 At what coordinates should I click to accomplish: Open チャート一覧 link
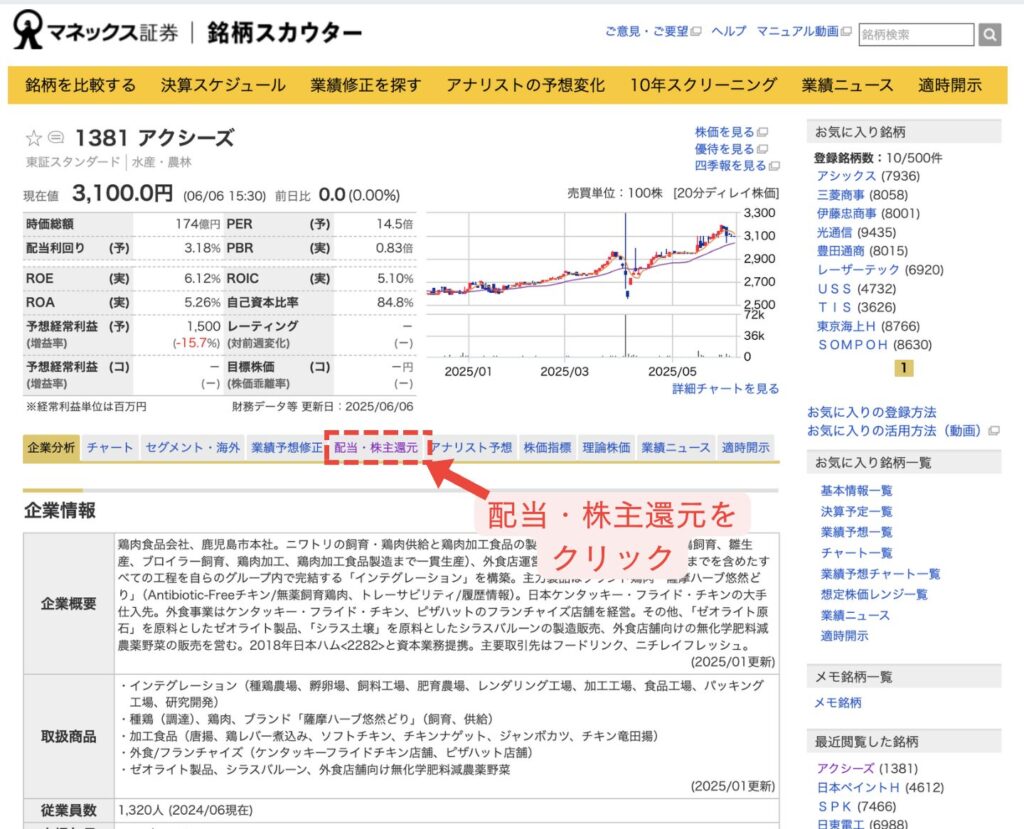pos(856,553)
